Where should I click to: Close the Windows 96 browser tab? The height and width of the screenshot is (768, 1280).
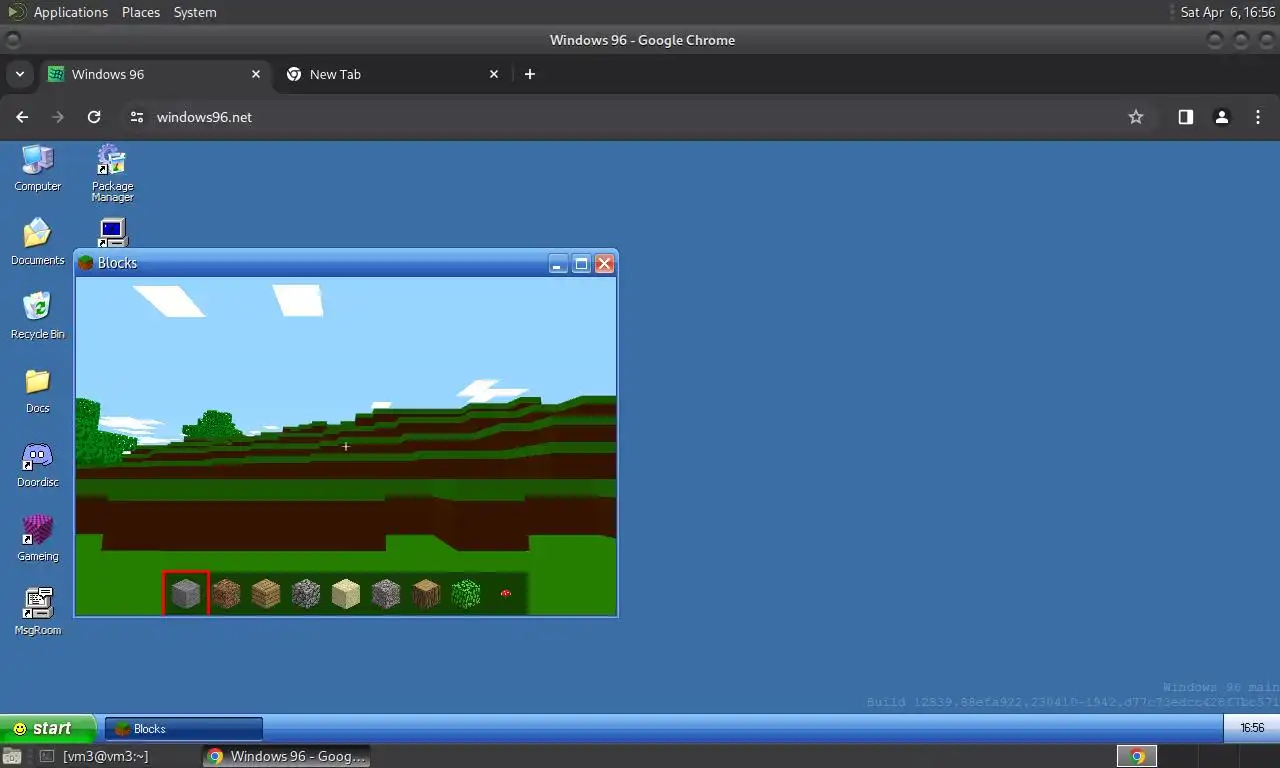click(255, 74)
